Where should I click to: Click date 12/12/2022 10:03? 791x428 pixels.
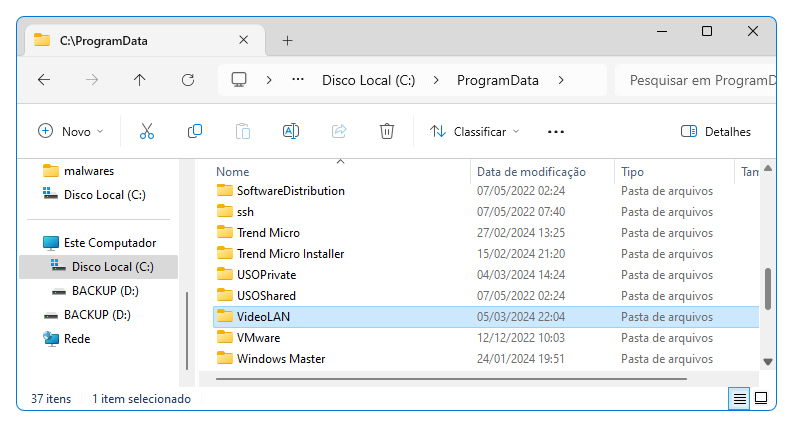tap(521, 338)
